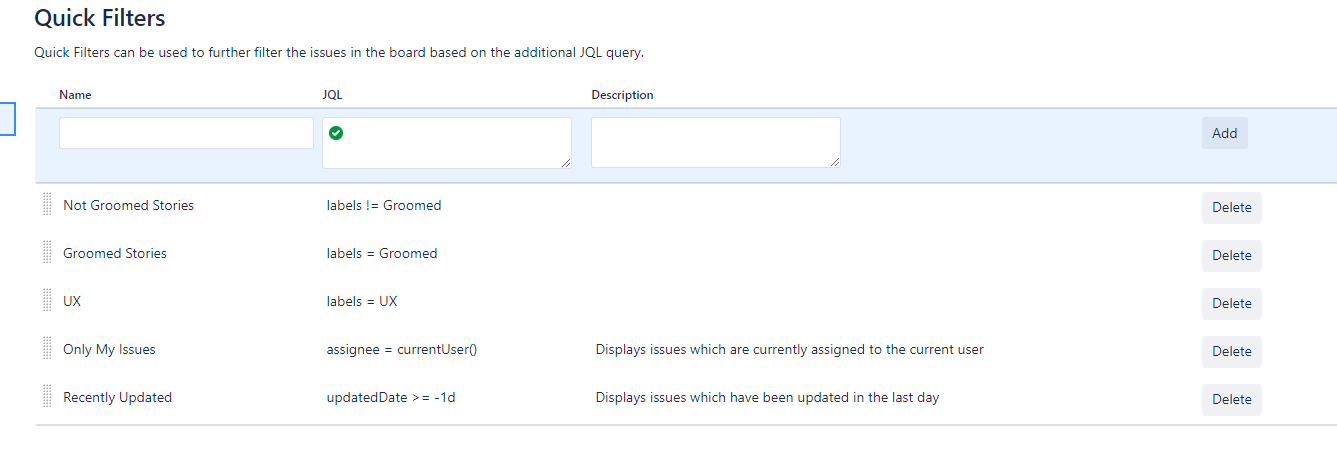
Task: Edit the 'labels != Groomed' JQL text
Action: pos(384,205)
